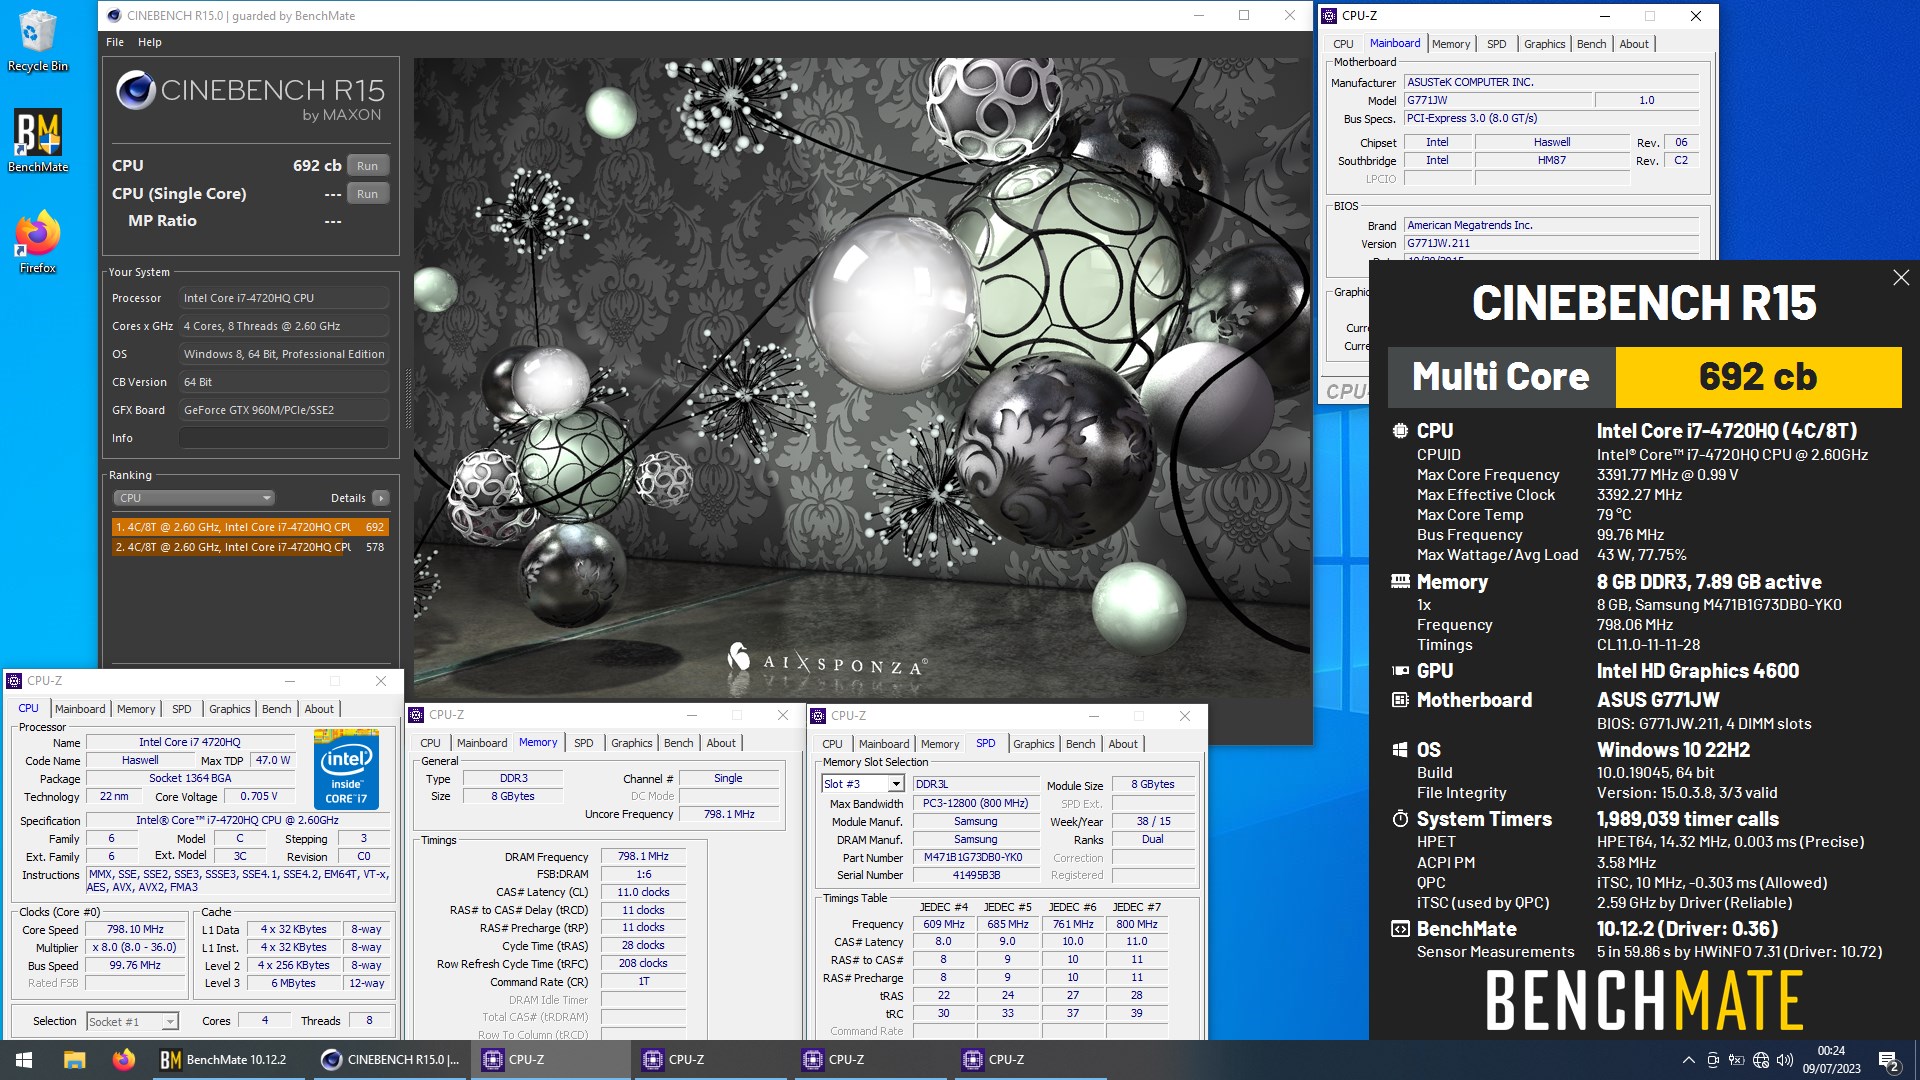The height and width of the screenshot is (1080, 1920).
Task: Click the GPU icon in BenchMate panel
Action: tap(1400, 671)
